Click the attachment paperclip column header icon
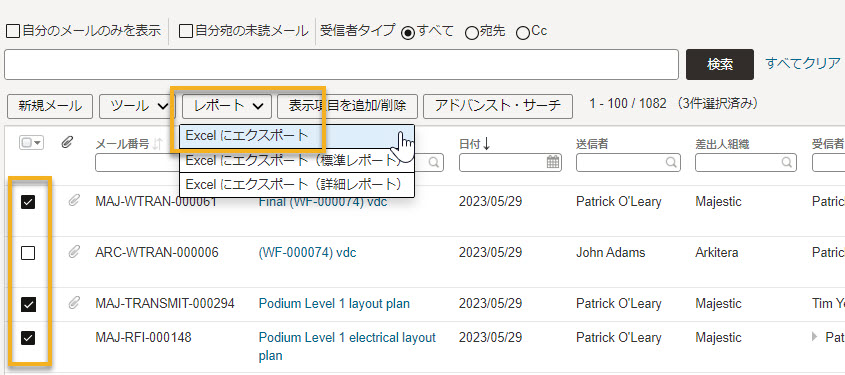 [67, 143]
